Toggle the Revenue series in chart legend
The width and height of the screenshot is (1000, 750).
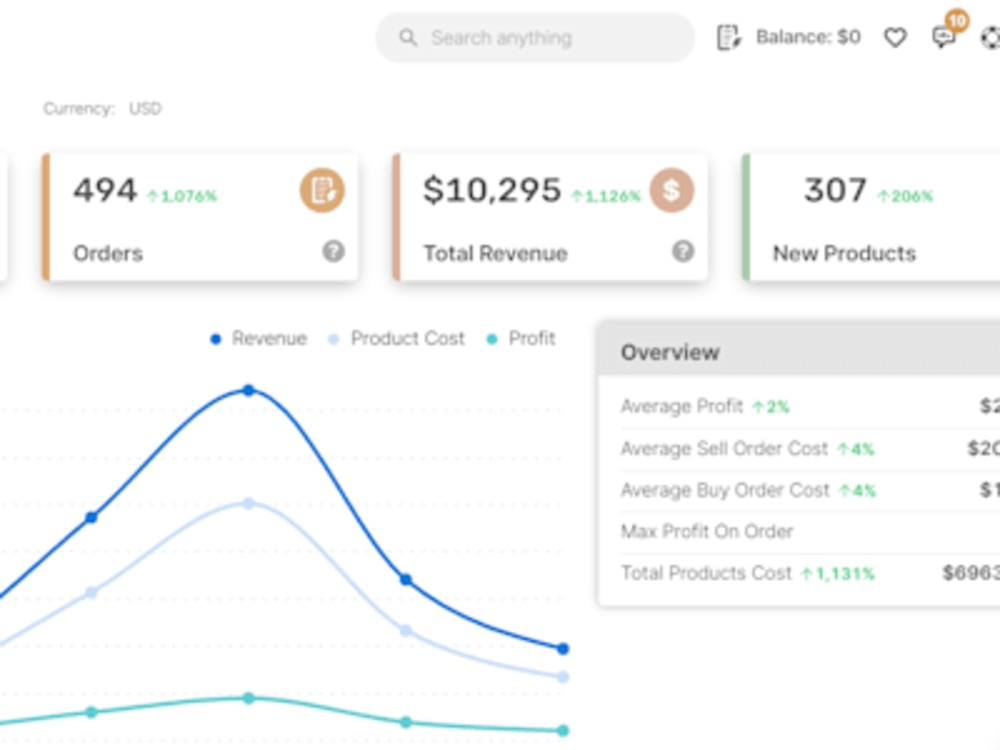point(259,338)
